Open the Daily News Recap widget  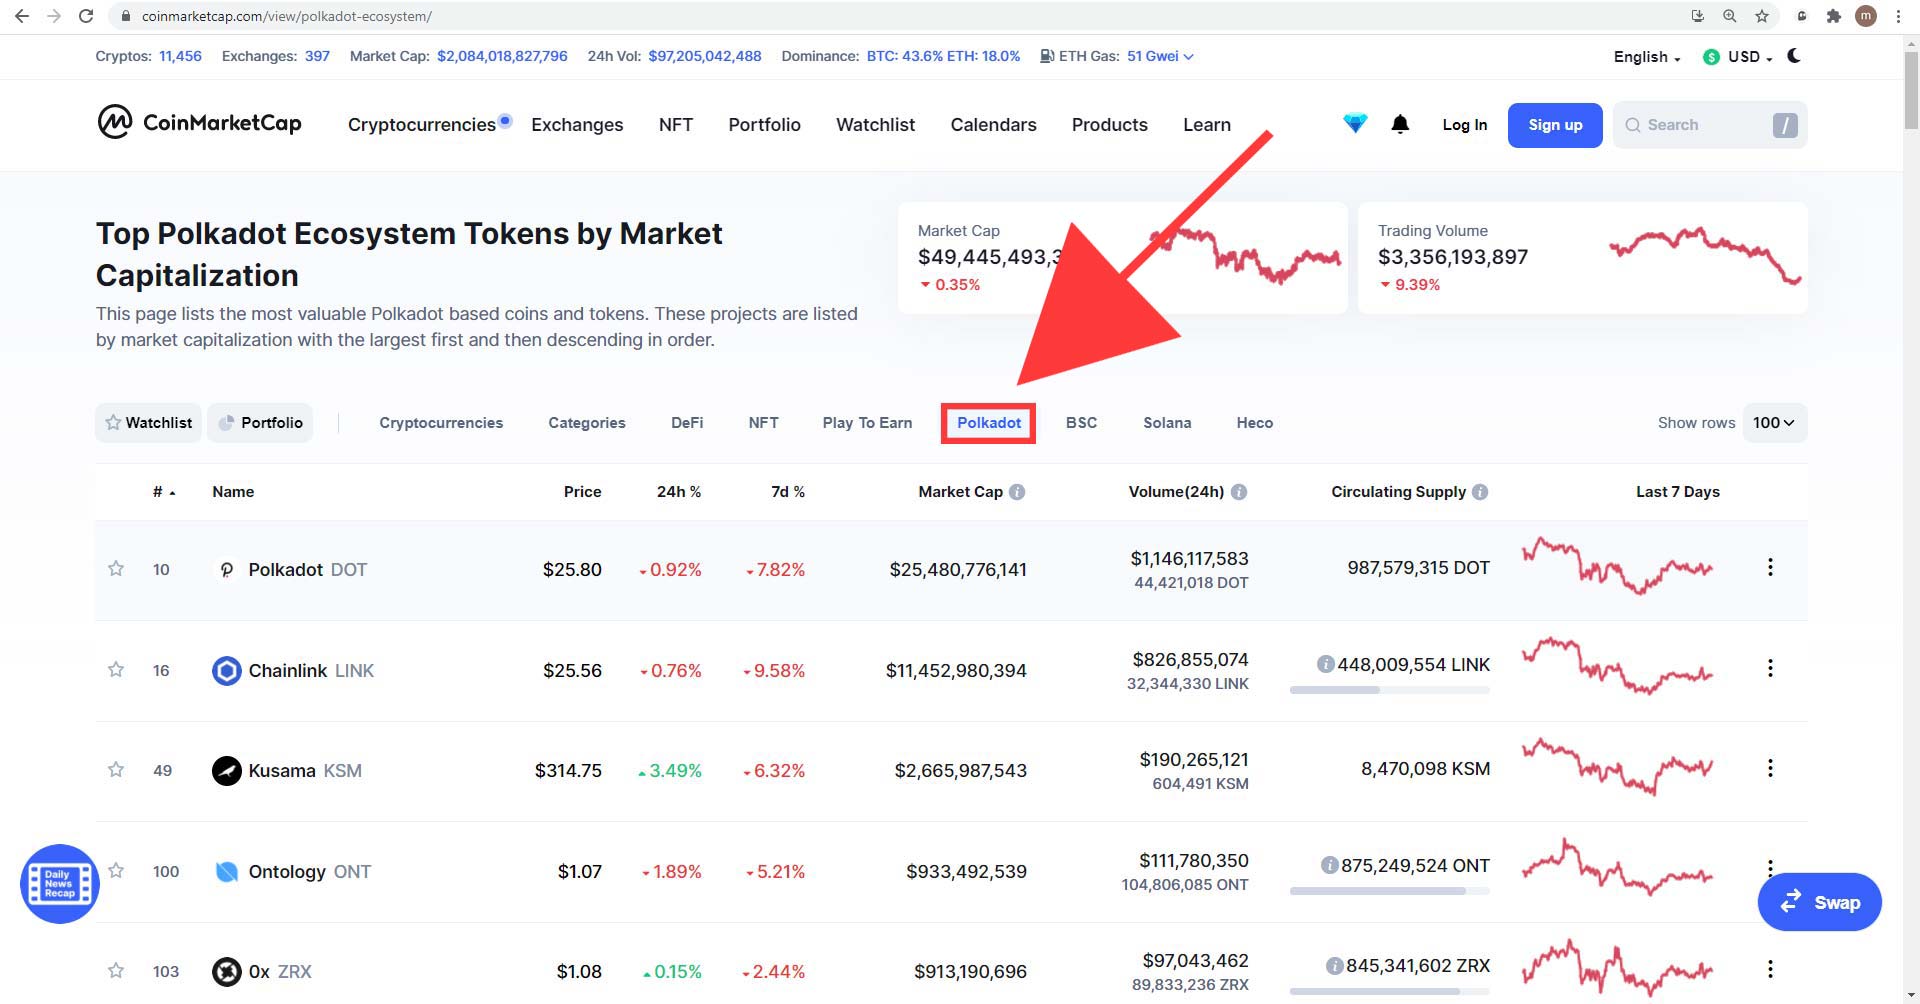tap(60, 884)
